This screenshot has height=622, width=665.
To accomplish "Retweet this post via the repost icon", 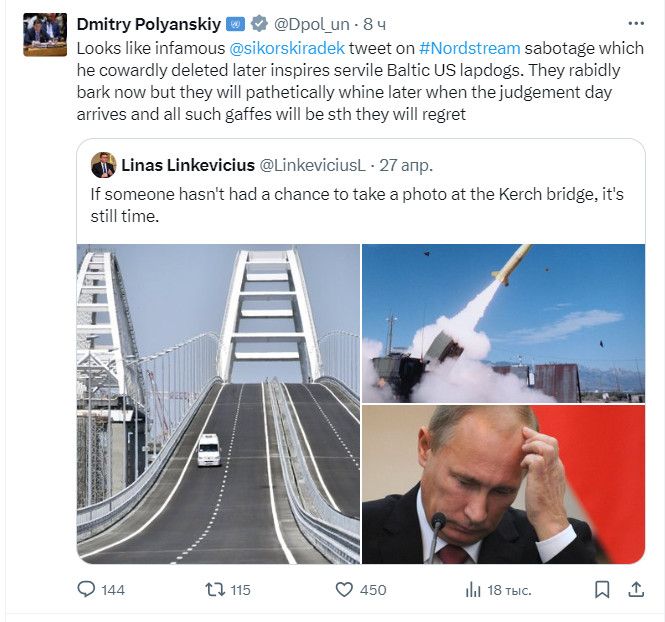I will click(214, 590).
